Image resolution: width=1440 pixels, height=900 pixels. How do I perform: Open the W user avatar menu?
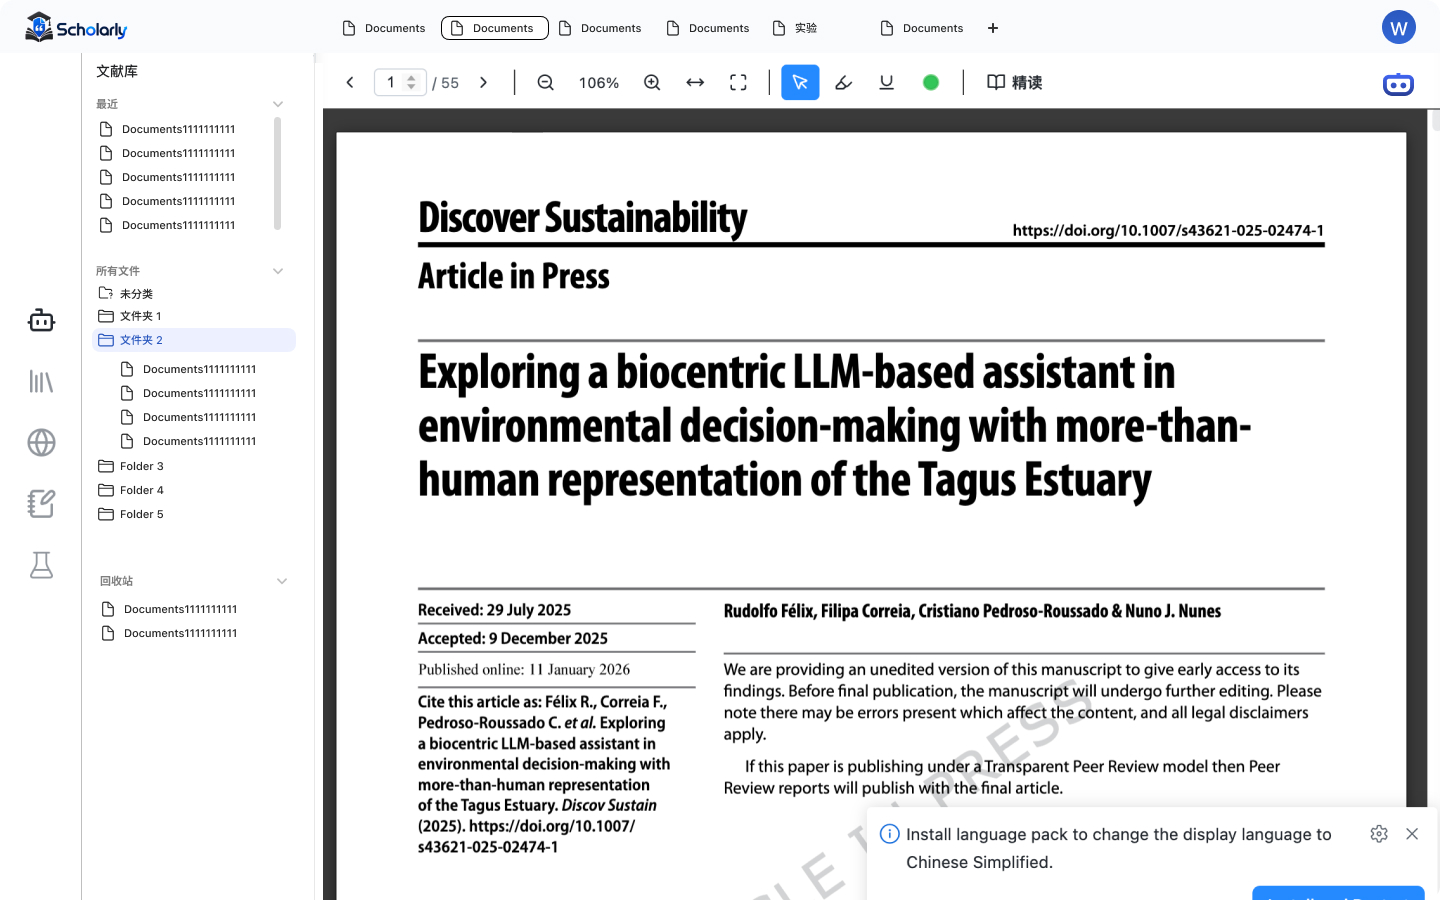pos(1399,28)
